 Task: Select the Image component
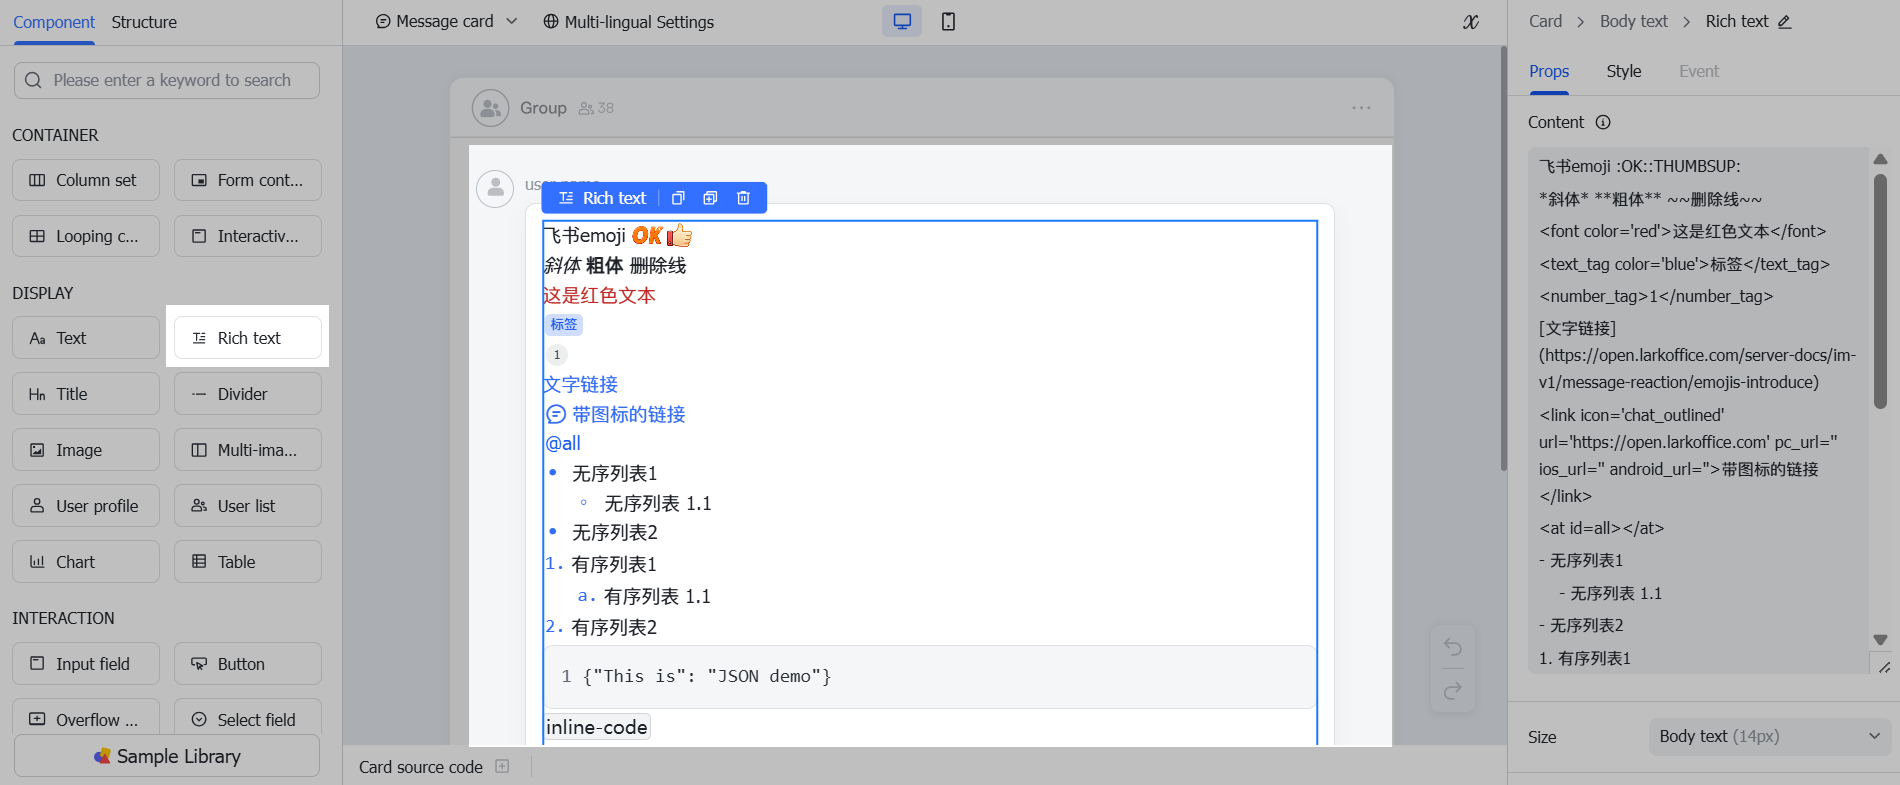click(x=86, y=450)
